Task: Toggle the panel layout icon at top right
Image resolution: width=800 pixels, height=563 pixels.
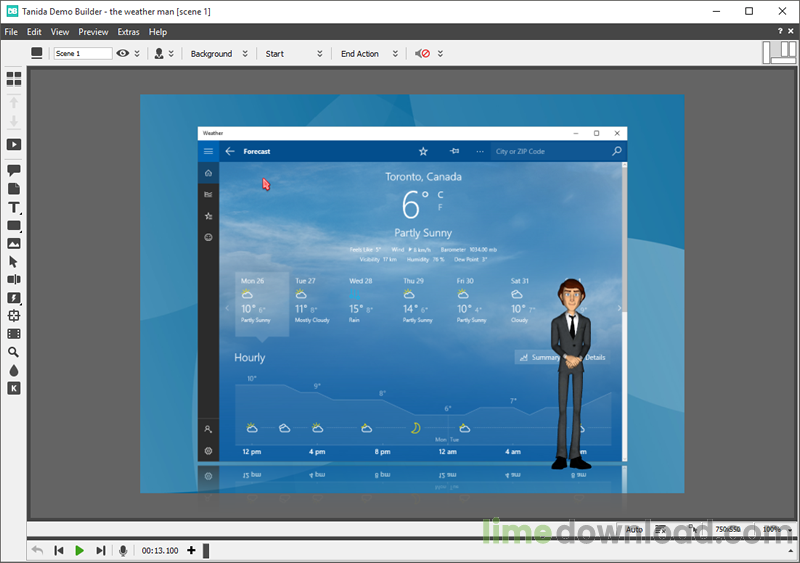Action: click(x=779, y=52)
